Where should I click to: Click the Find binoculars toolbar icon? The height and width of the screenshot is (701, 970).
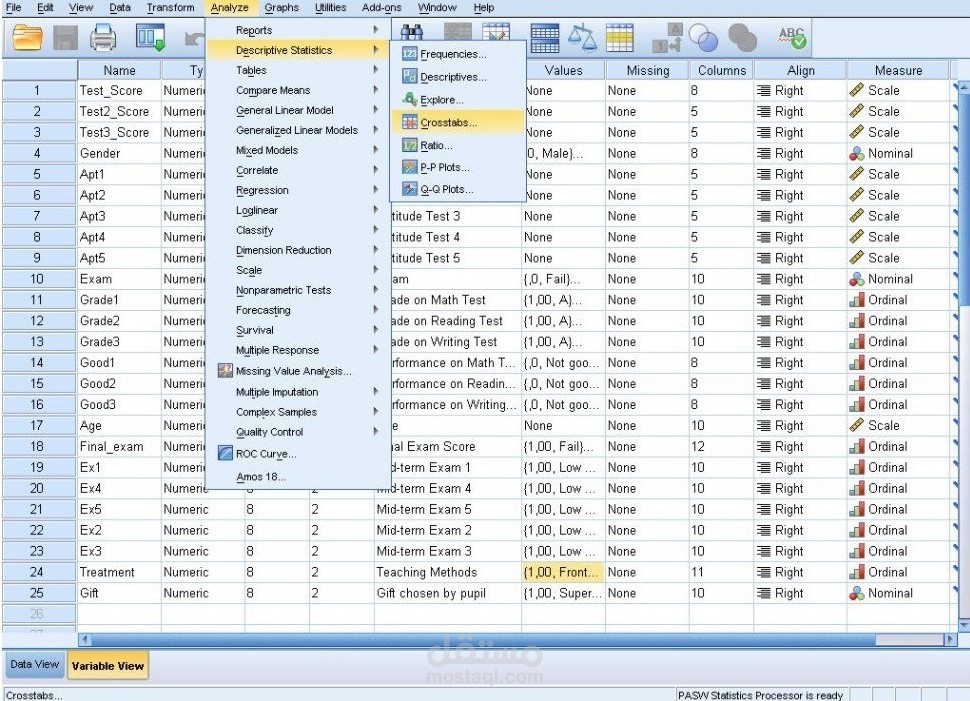[411, 32]
